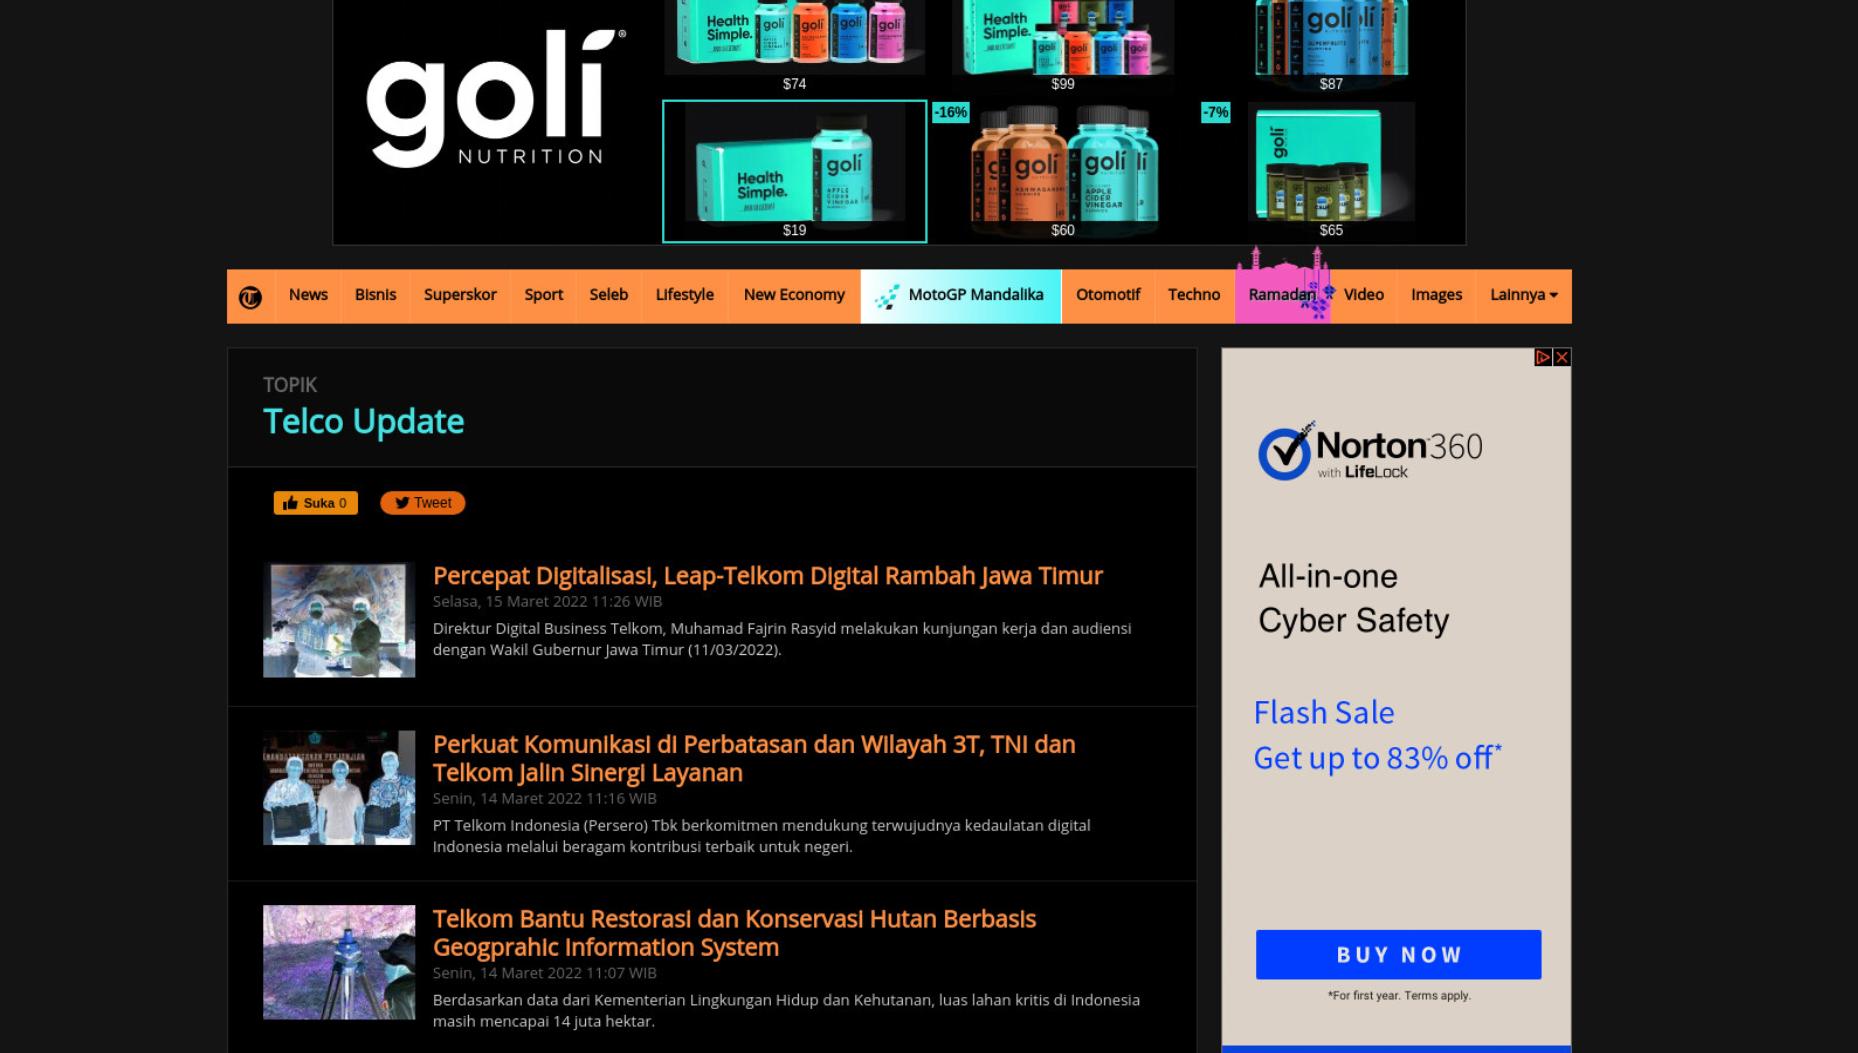Click the Tribunnews logo home icon
The height and width of the screenshot is (1053, 1858).
click(x=250, y=297)
